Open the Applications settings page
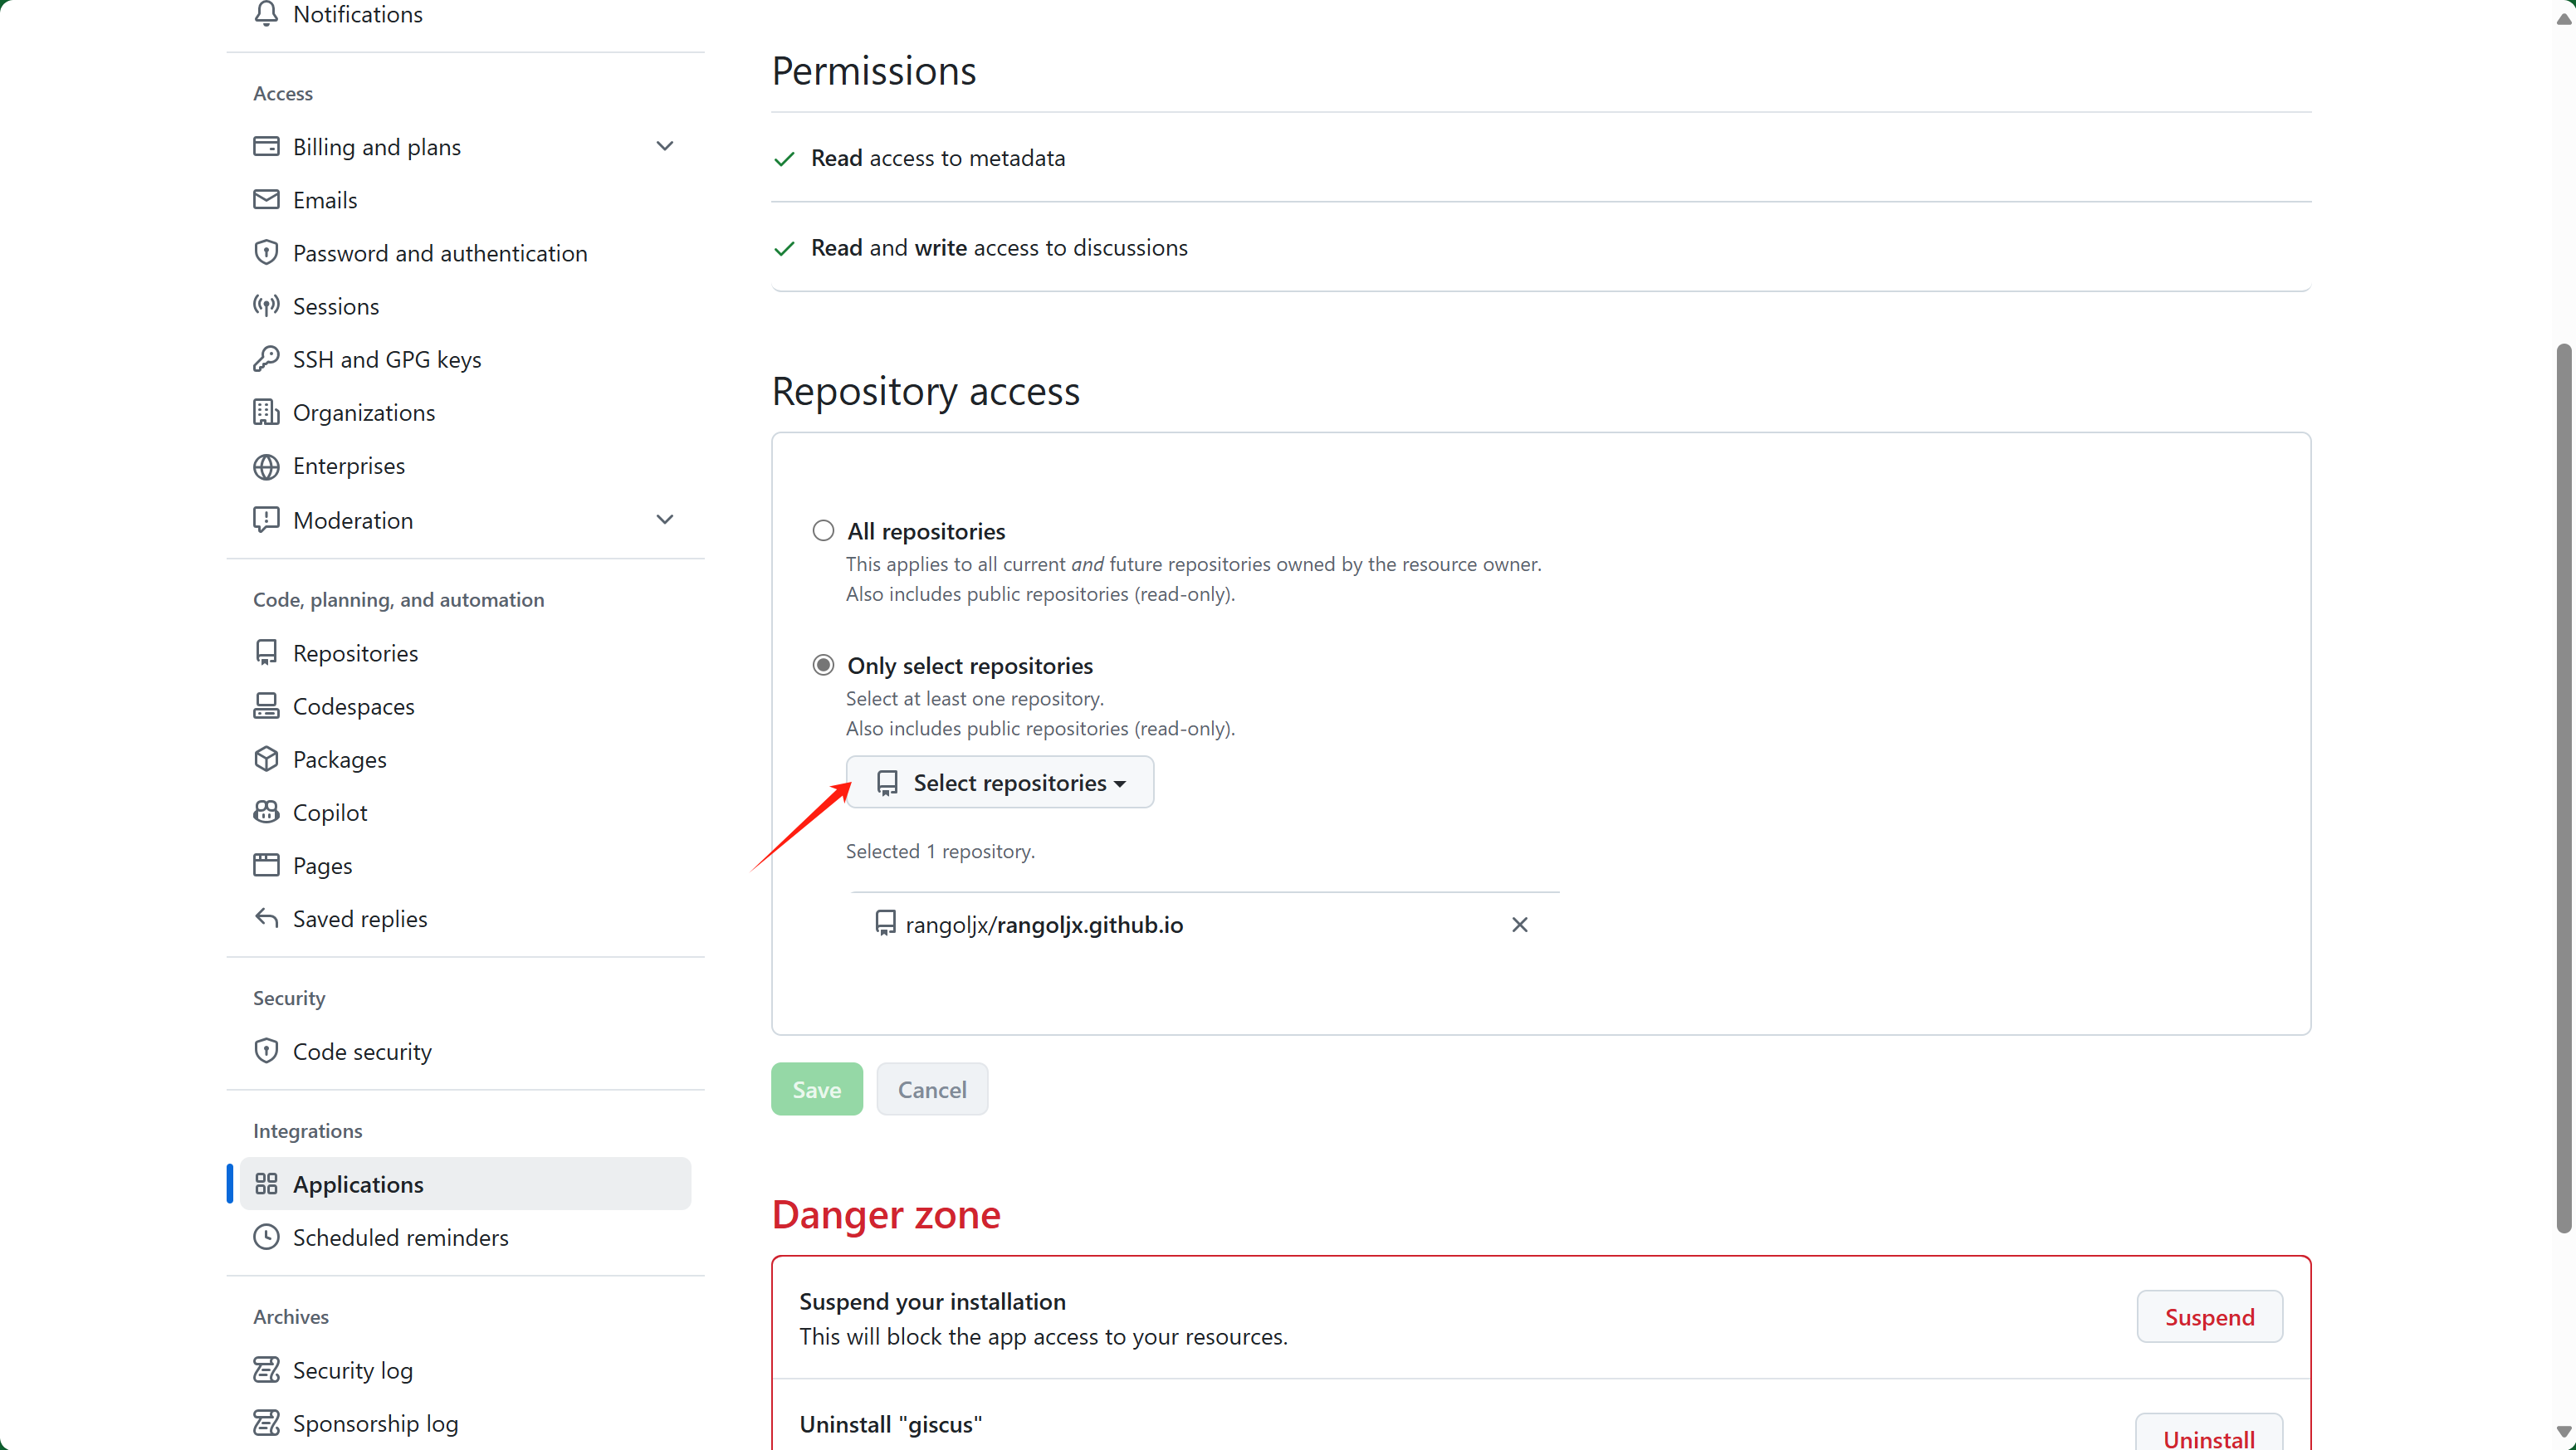Image resolution: width=2576 pixels, height=1450 pixels. coord(465,1184)
